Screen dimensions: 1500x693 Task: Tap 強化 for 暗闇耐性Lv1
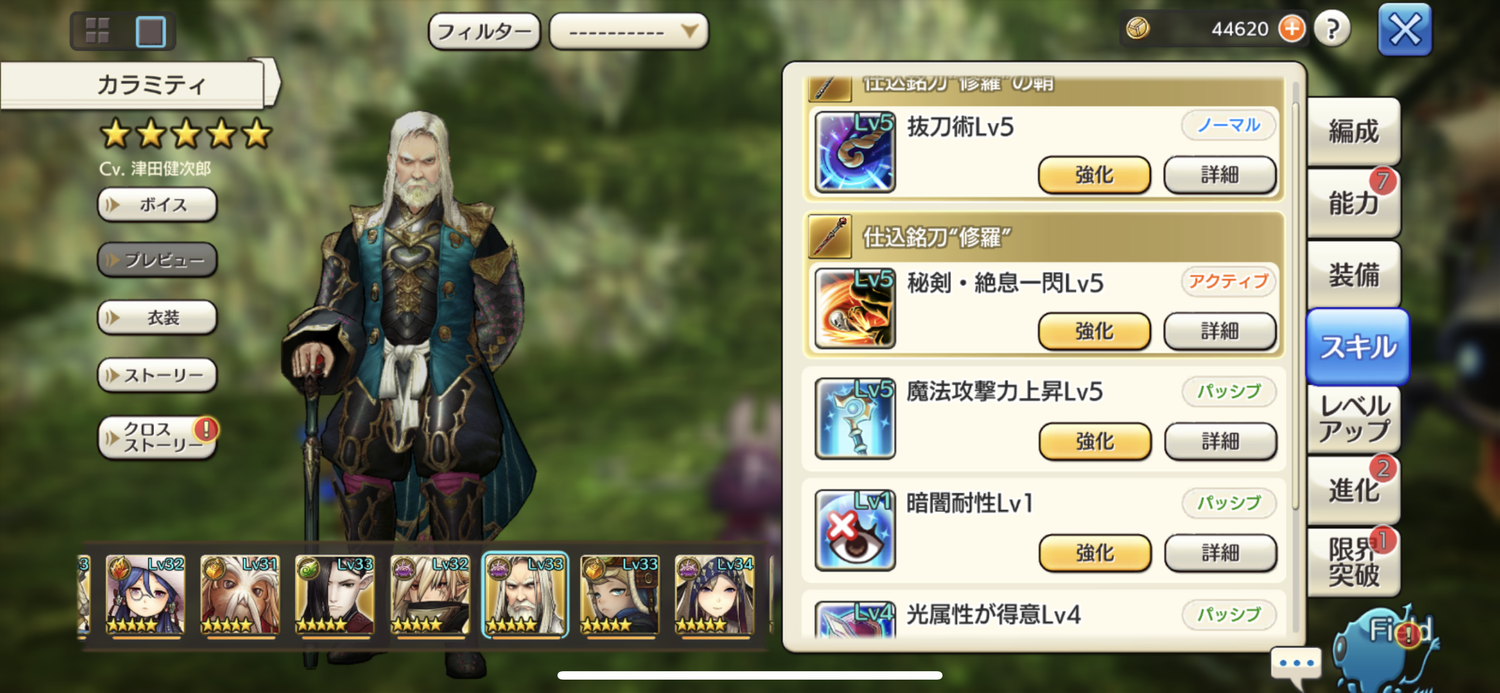point(1095,552)
